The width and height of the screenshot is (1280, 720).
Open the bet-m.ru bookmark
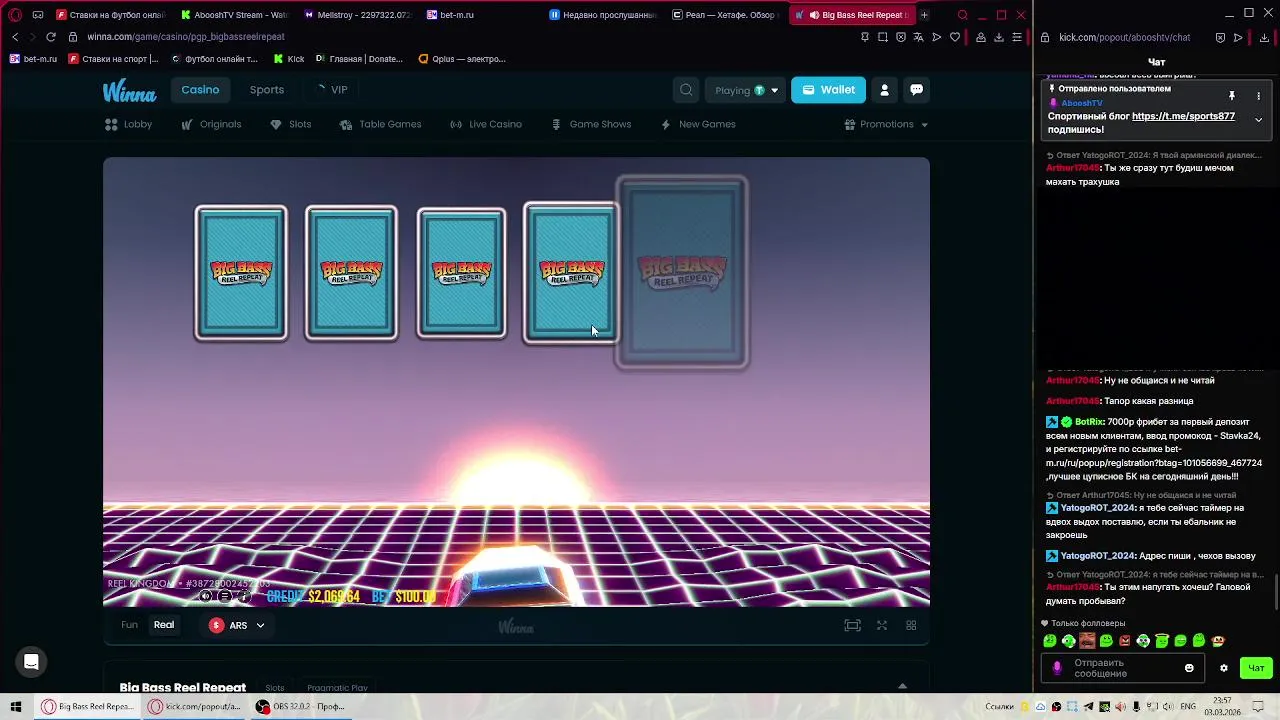click(33, 59)
